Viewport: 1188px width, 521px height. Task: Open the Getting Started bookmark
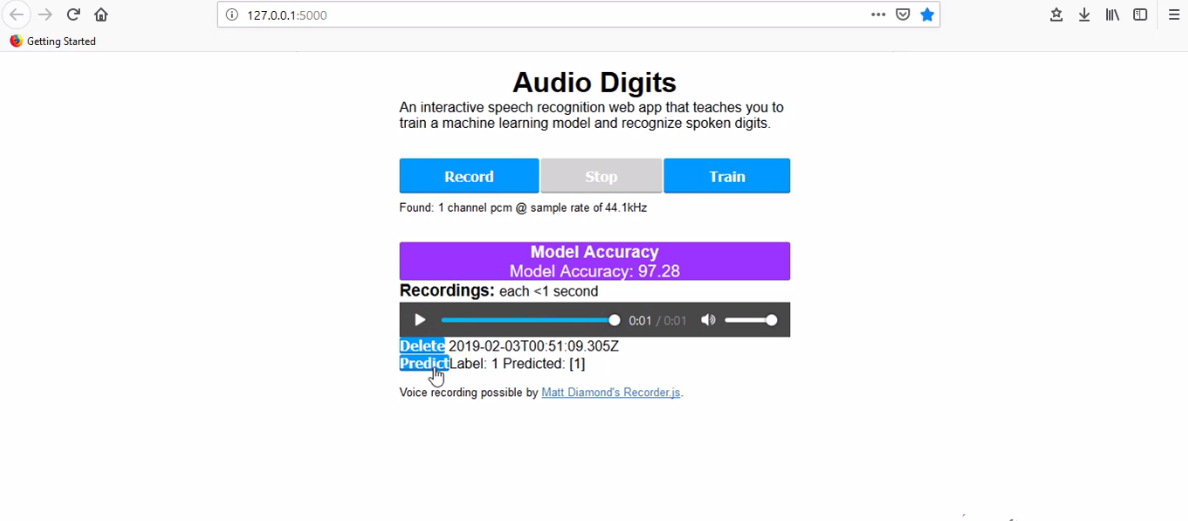53,42
